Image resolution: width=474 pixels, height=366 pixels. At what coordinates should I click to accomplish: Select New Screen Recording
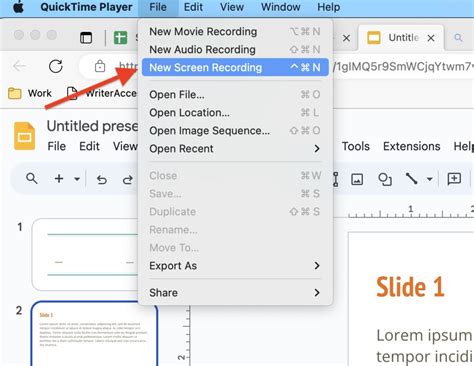(235, 68)
